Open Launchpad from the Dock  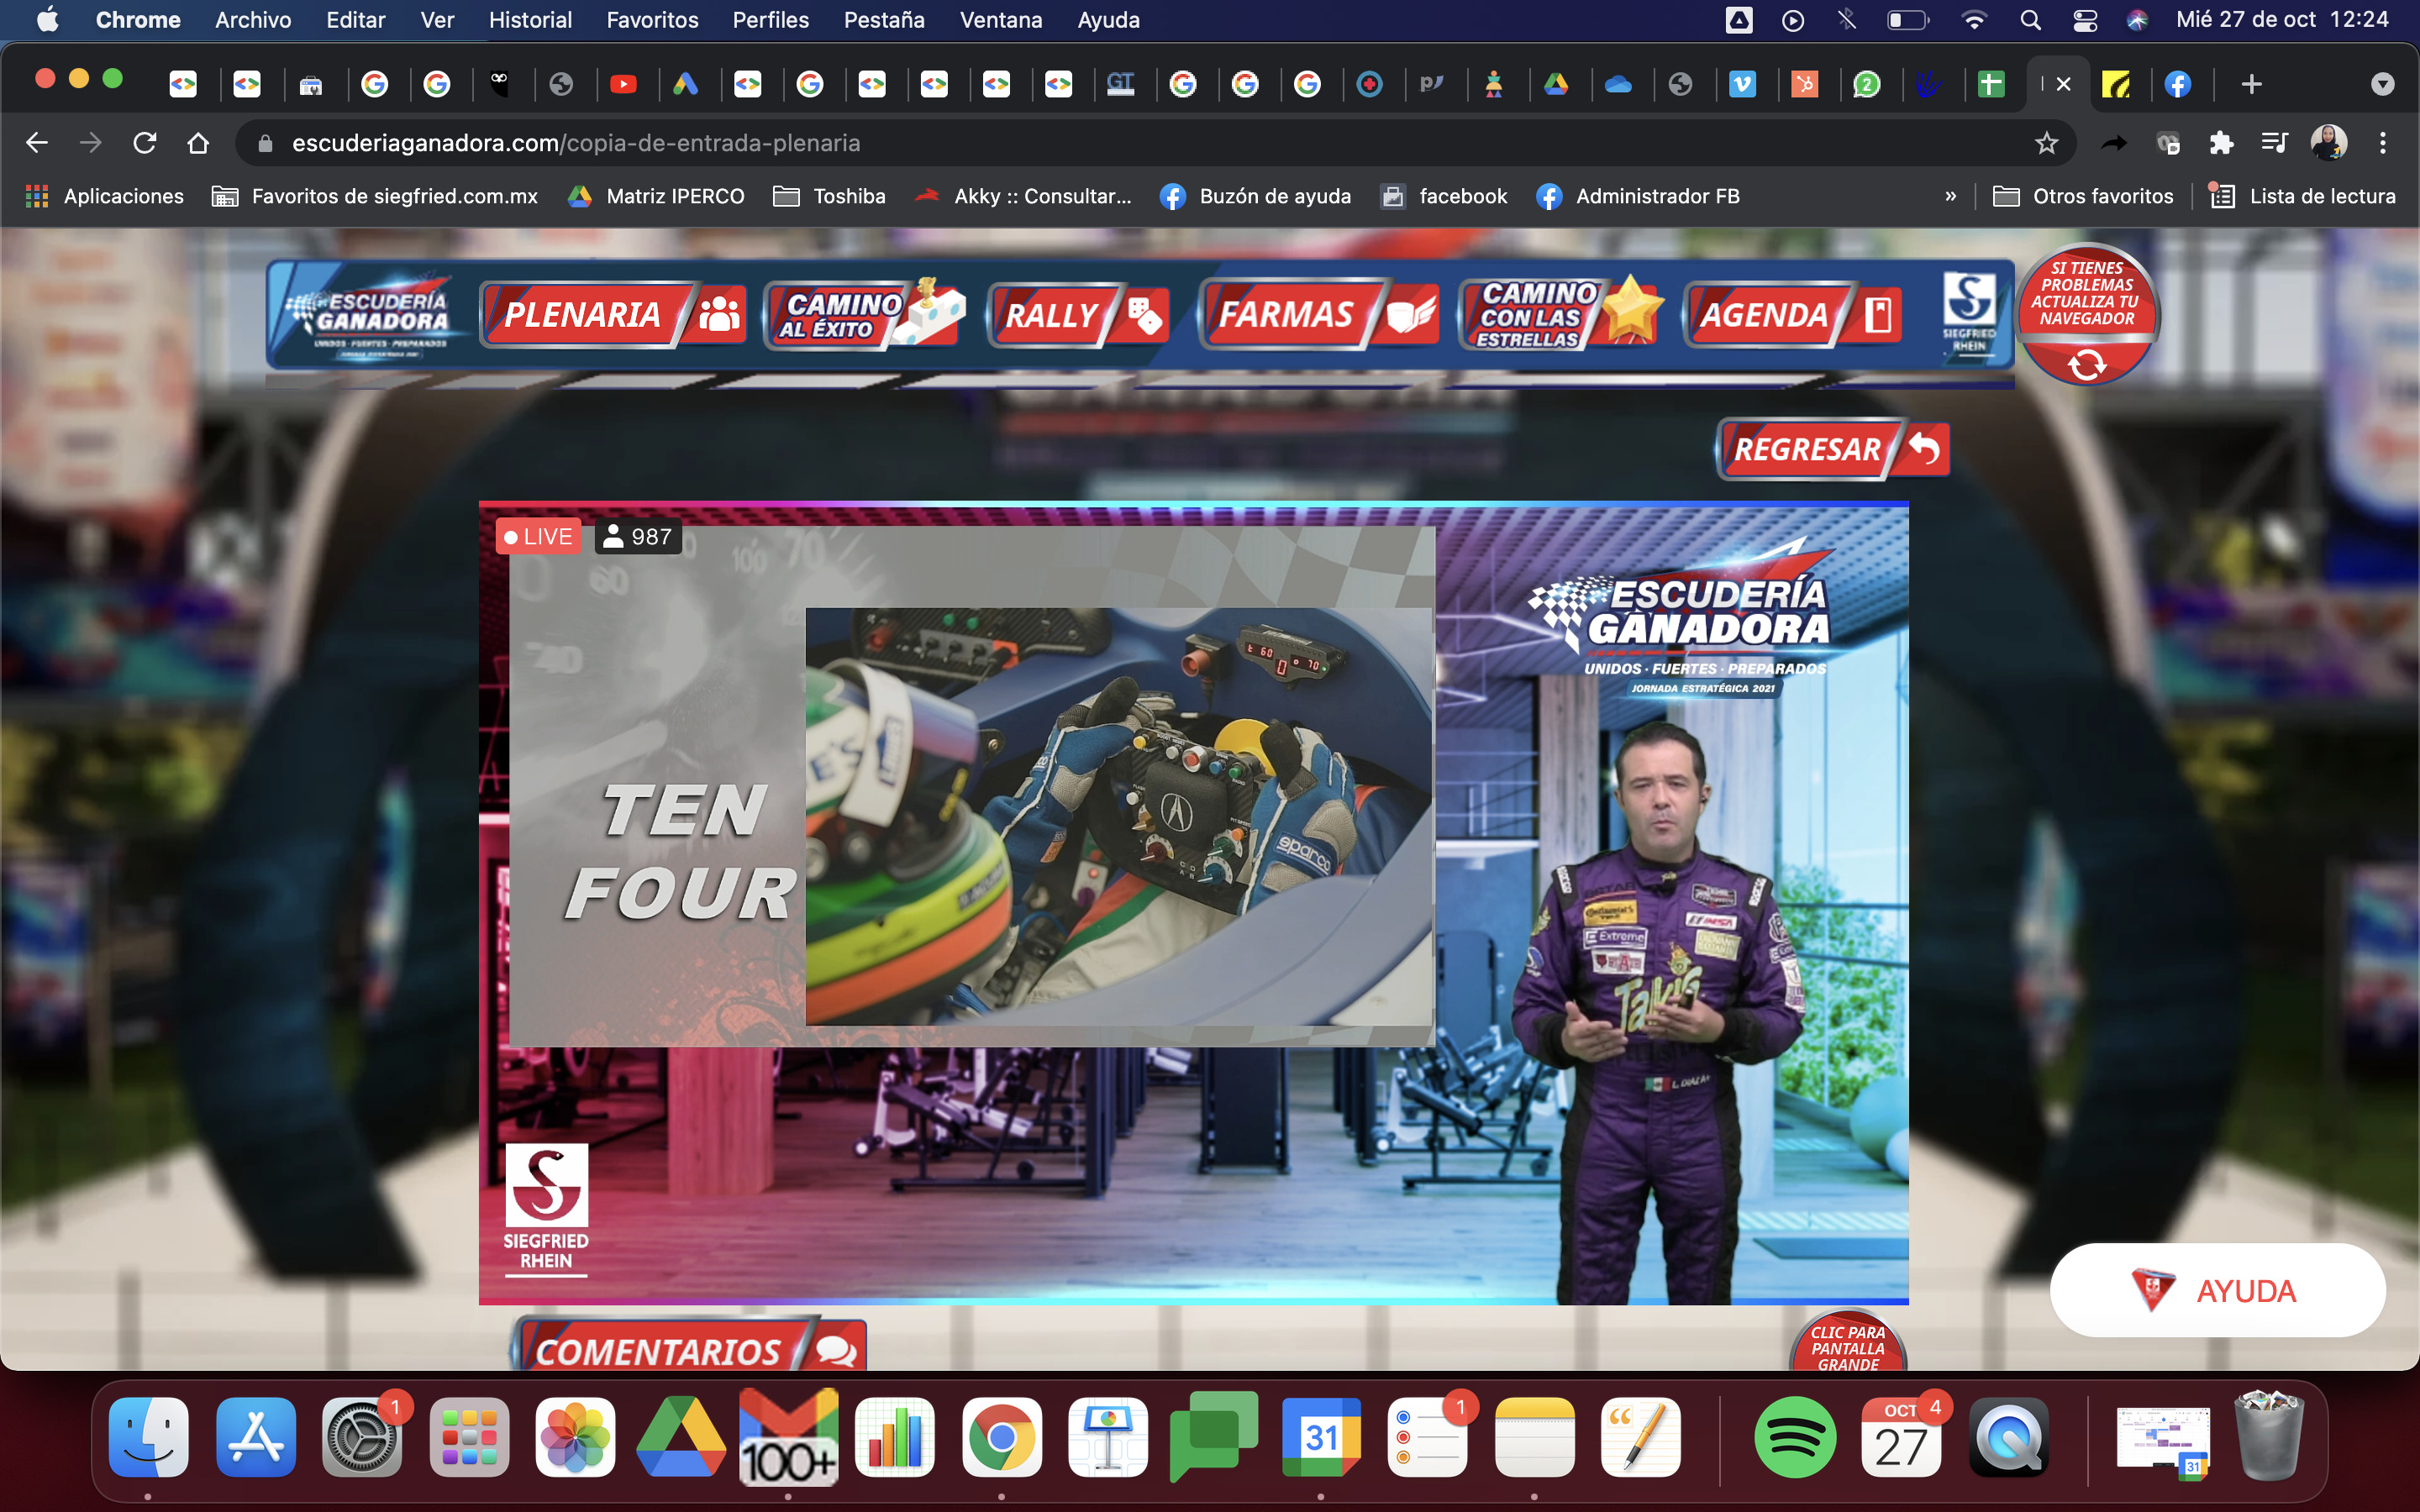(x=469, y=1437)
